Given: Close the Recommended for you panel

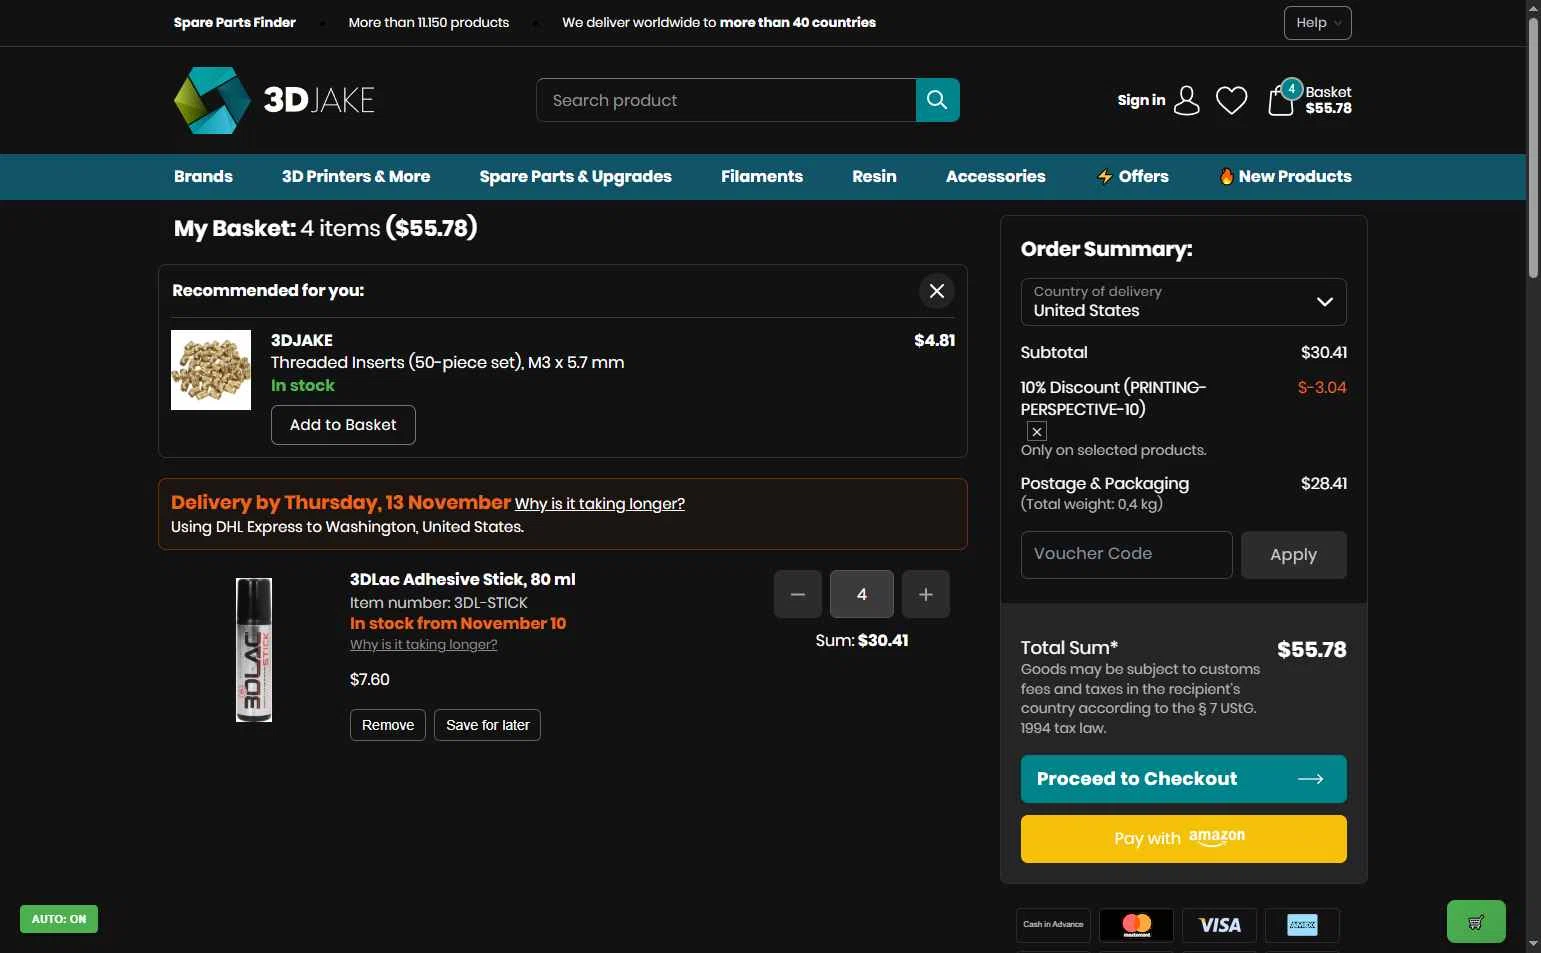Looking at the screenshot, I should click(x=937, y=291).
